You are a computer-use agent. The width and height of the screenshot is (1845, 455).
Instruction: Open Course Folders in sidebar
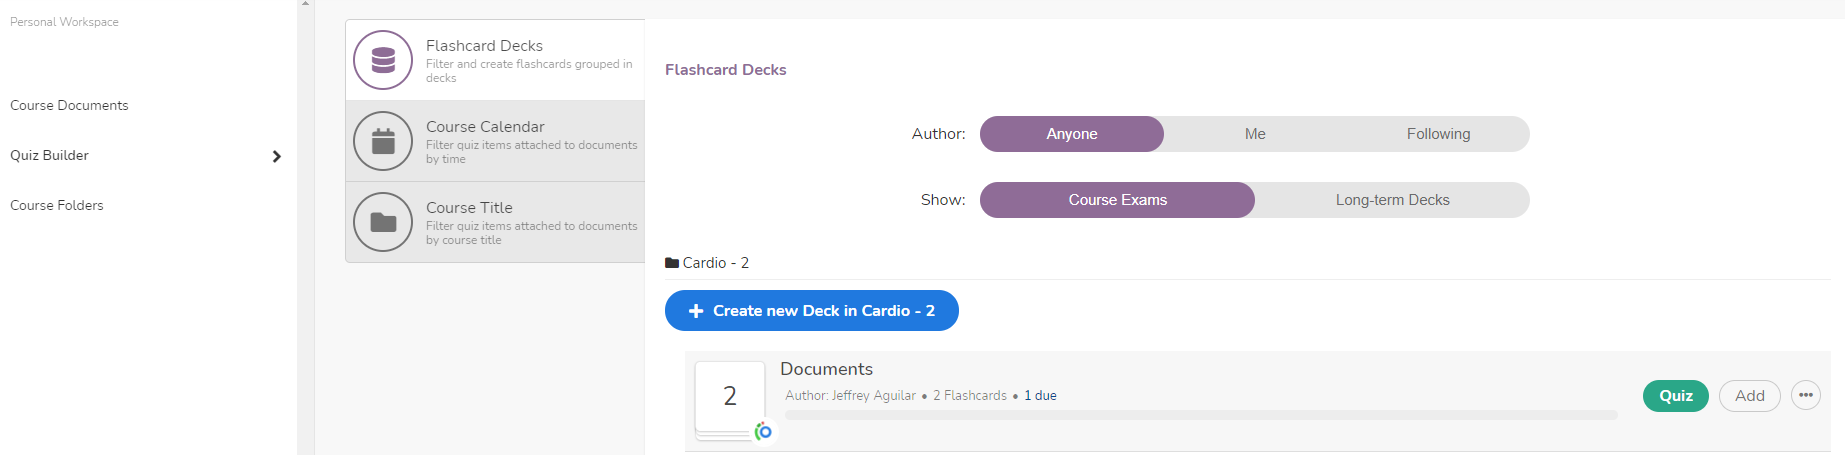click(x=57, y=205)
